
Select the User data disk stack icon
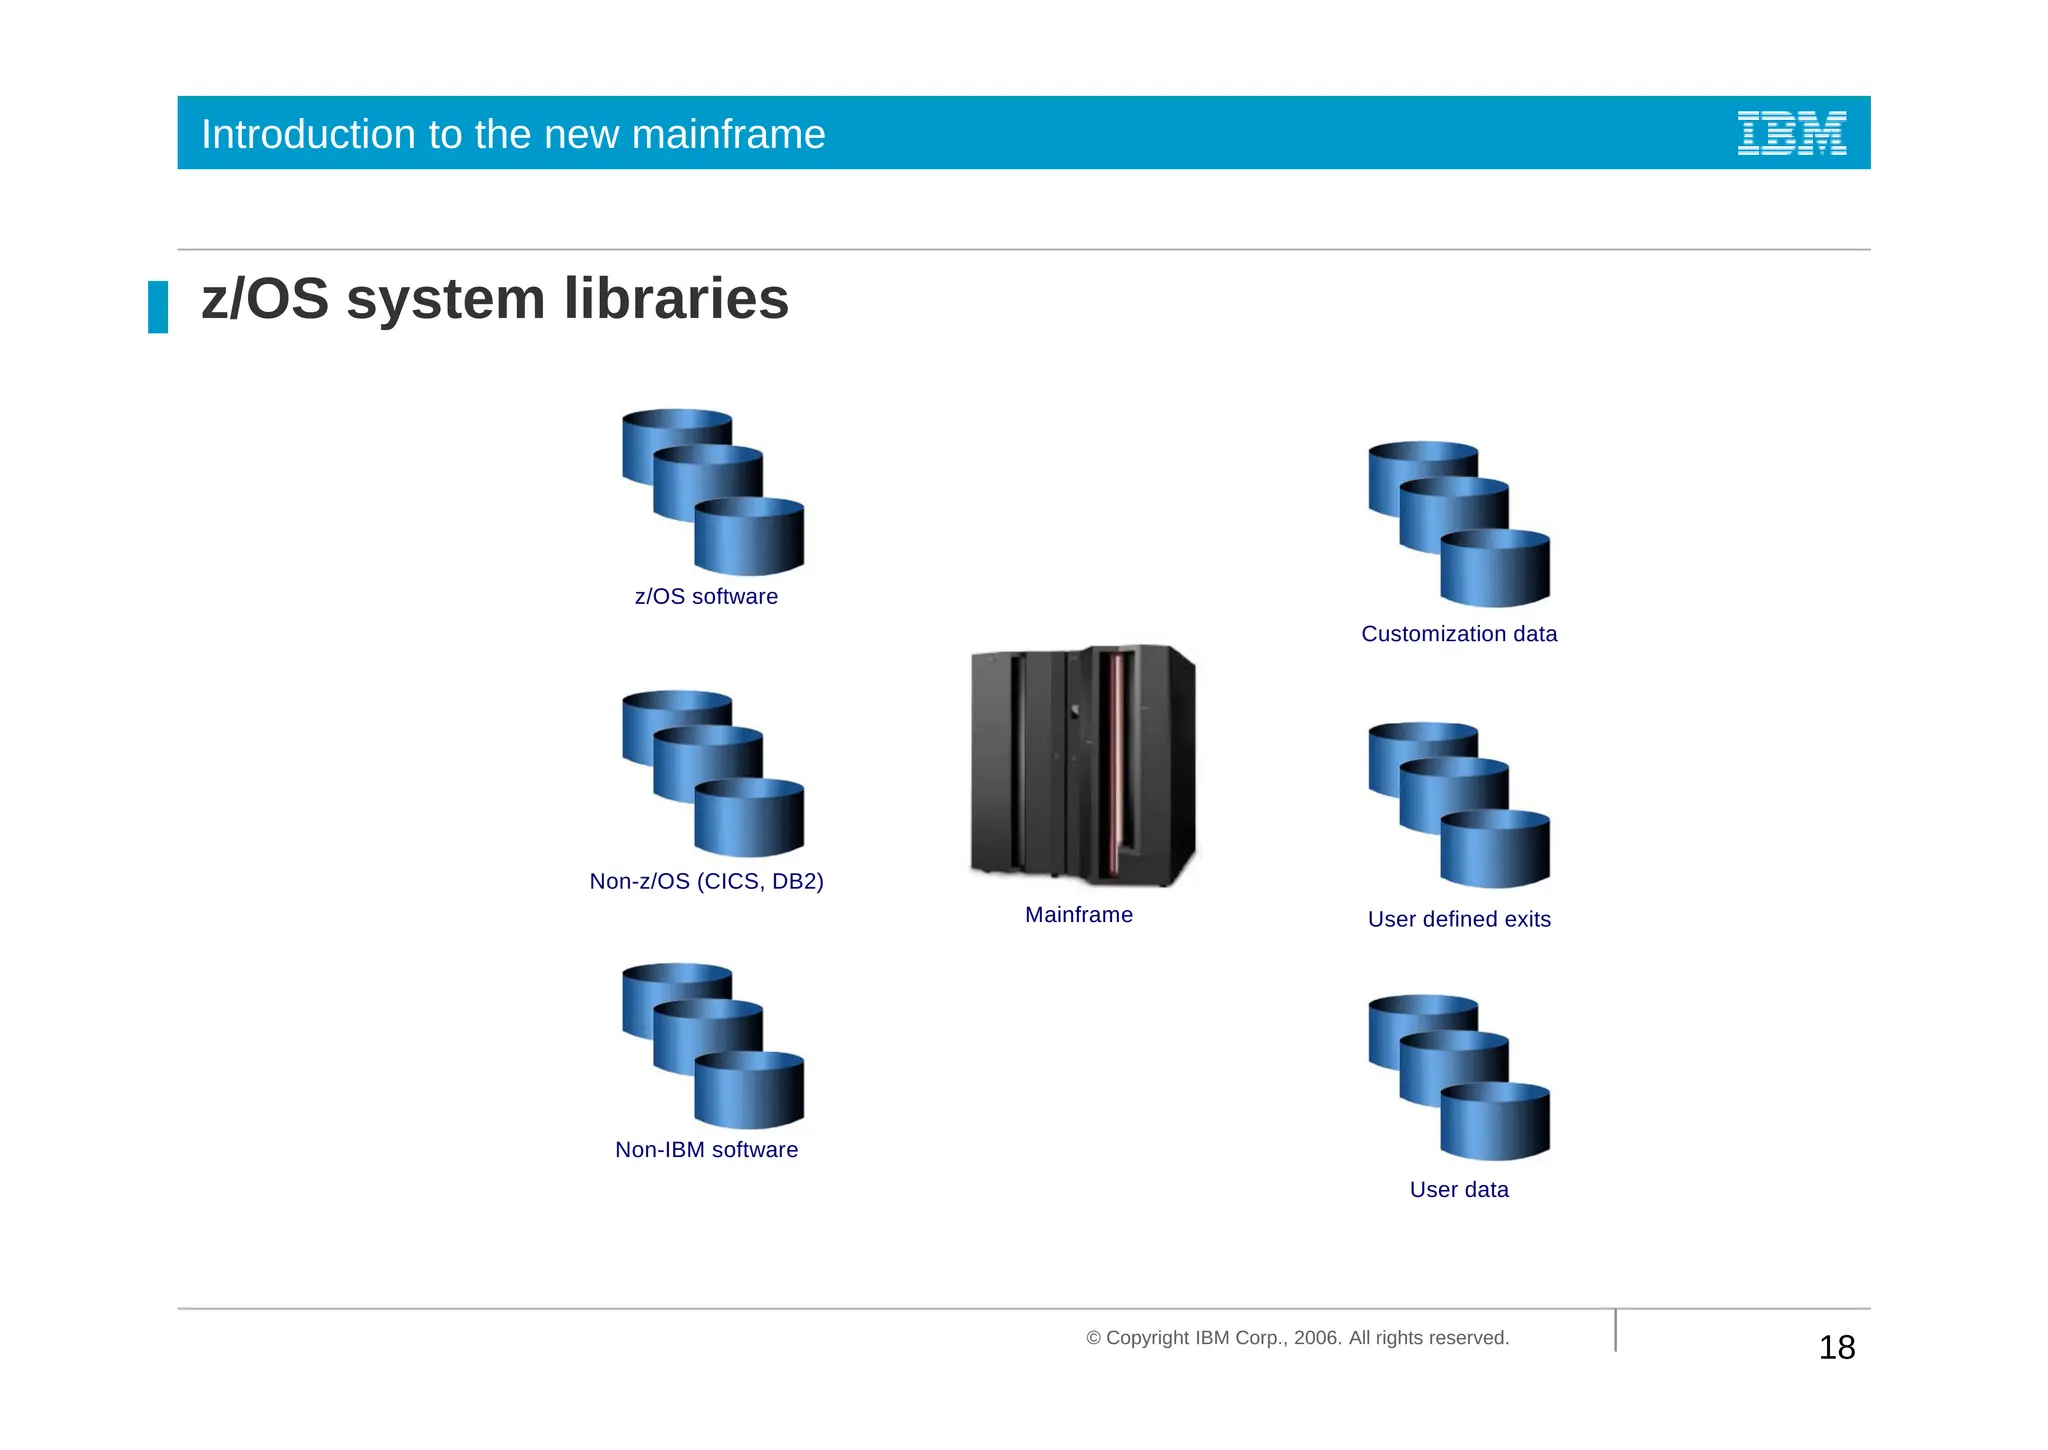click(1458, 1077)
